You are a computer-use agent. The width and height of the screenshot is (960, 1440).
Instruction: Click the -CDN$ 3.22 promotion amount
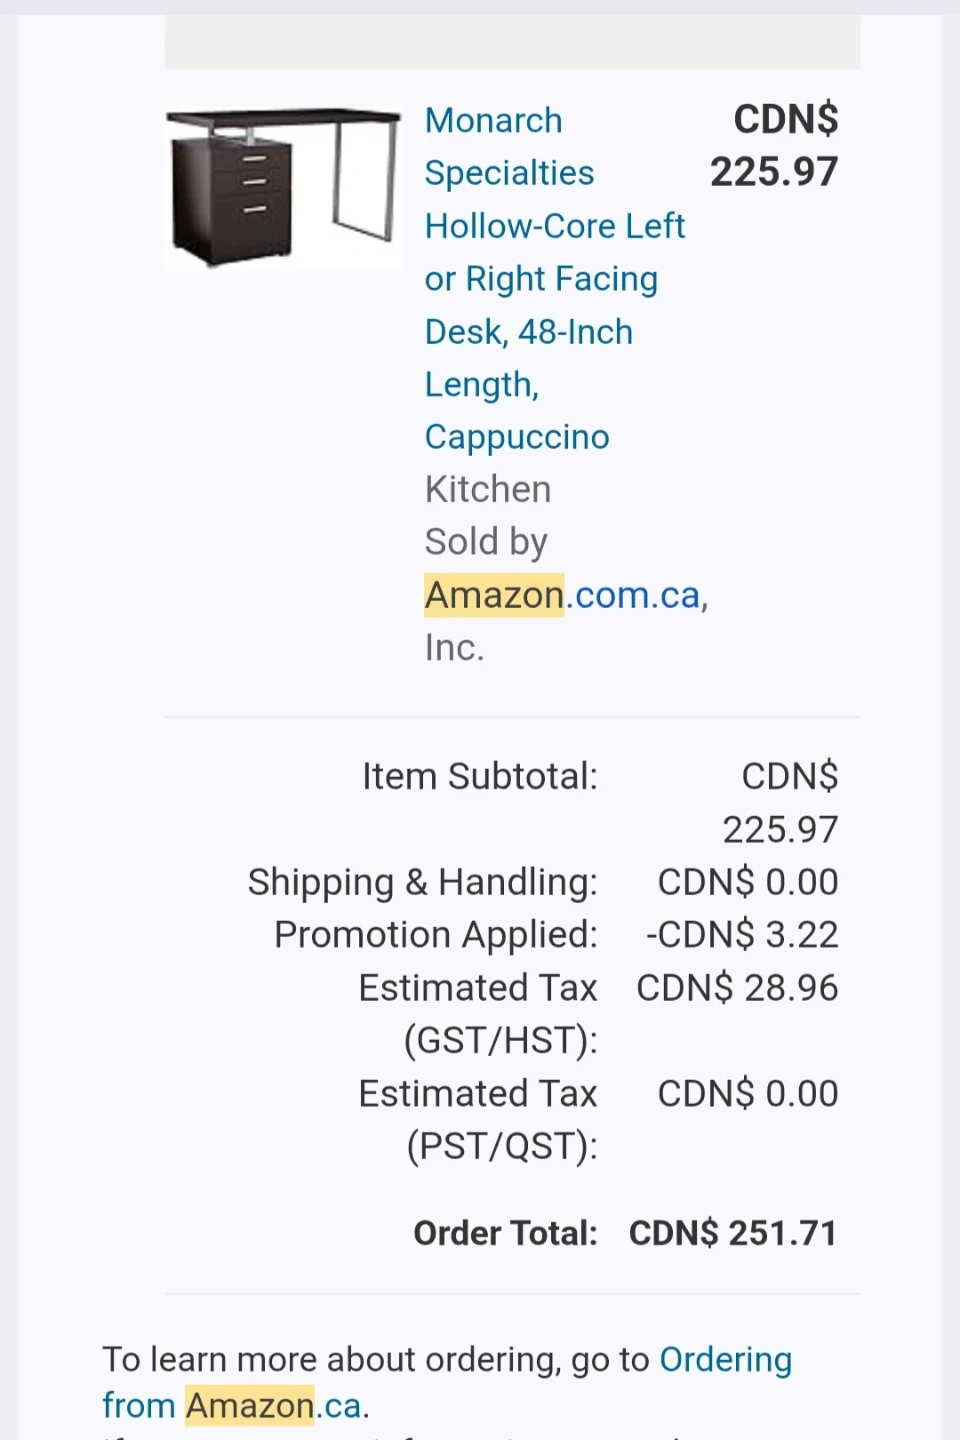[742, 935]
